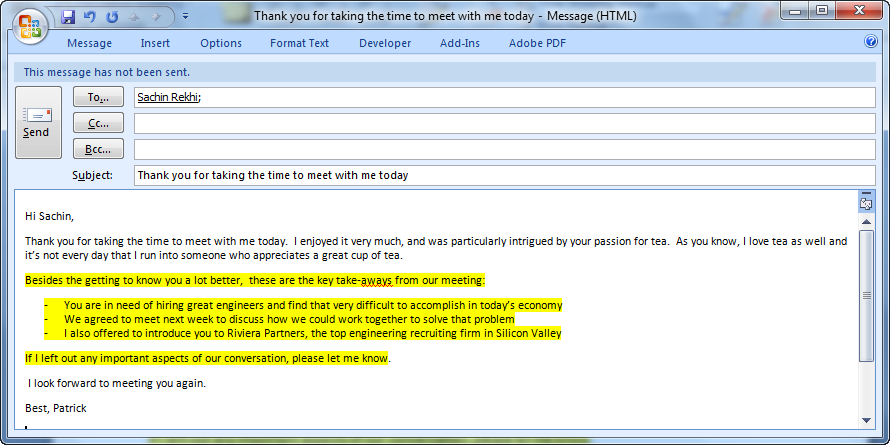Open Outlook Help question mark icon
Viewport: 890px width, 445px height.
coord(870,42)
